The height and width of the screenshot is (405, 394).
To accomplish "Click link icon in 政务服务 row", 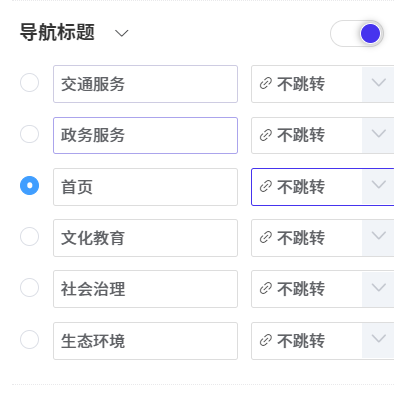I will point(266,135).
